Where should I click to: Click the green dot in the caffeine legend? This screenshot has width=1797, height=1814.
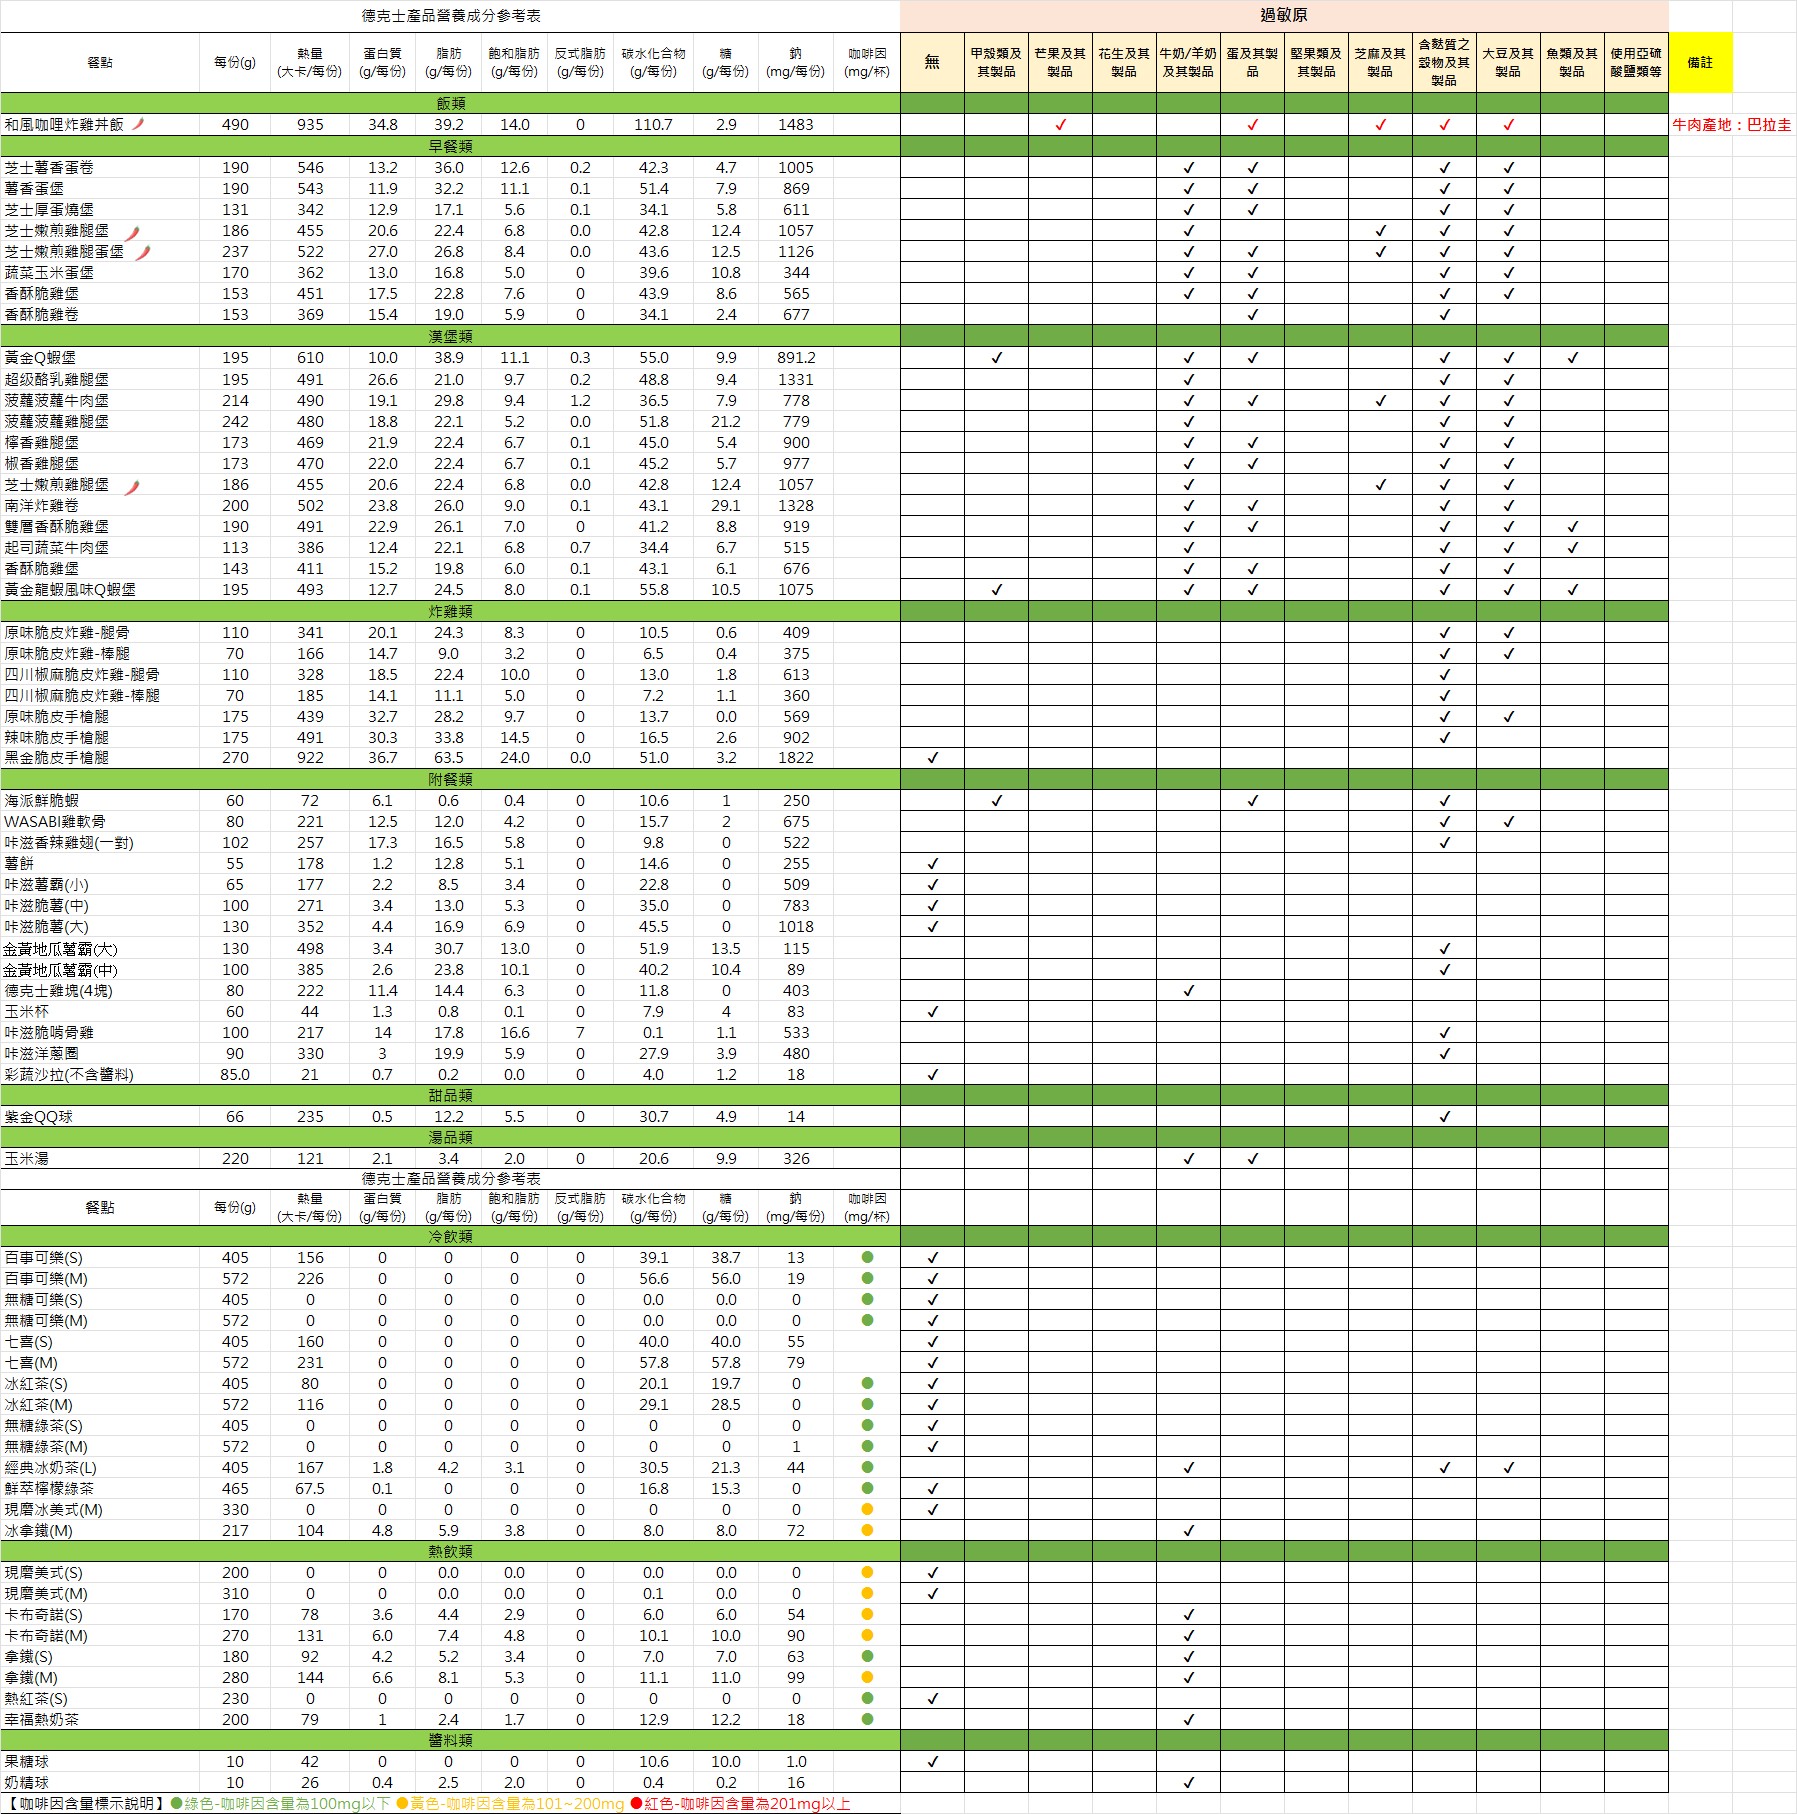coord(177,1803)
